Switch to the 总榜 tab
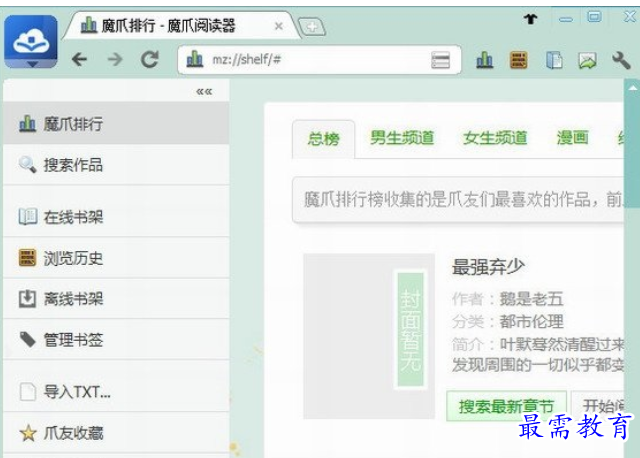Image resolution: width=640 pixels, height=458 pixels. (x=323, y=139)
